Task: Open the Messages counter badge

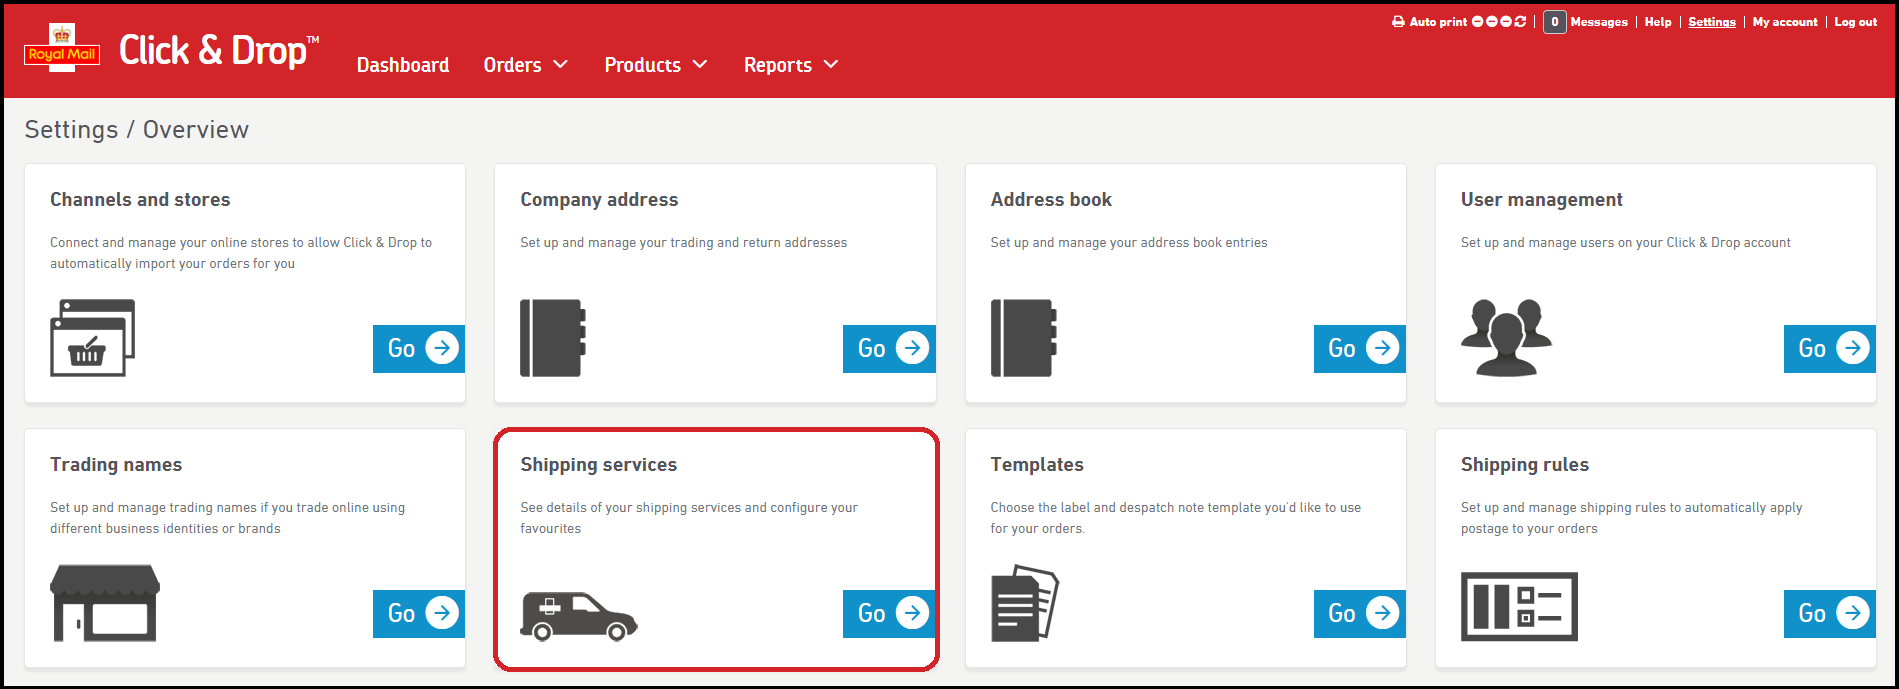Action: point(1554,22)
